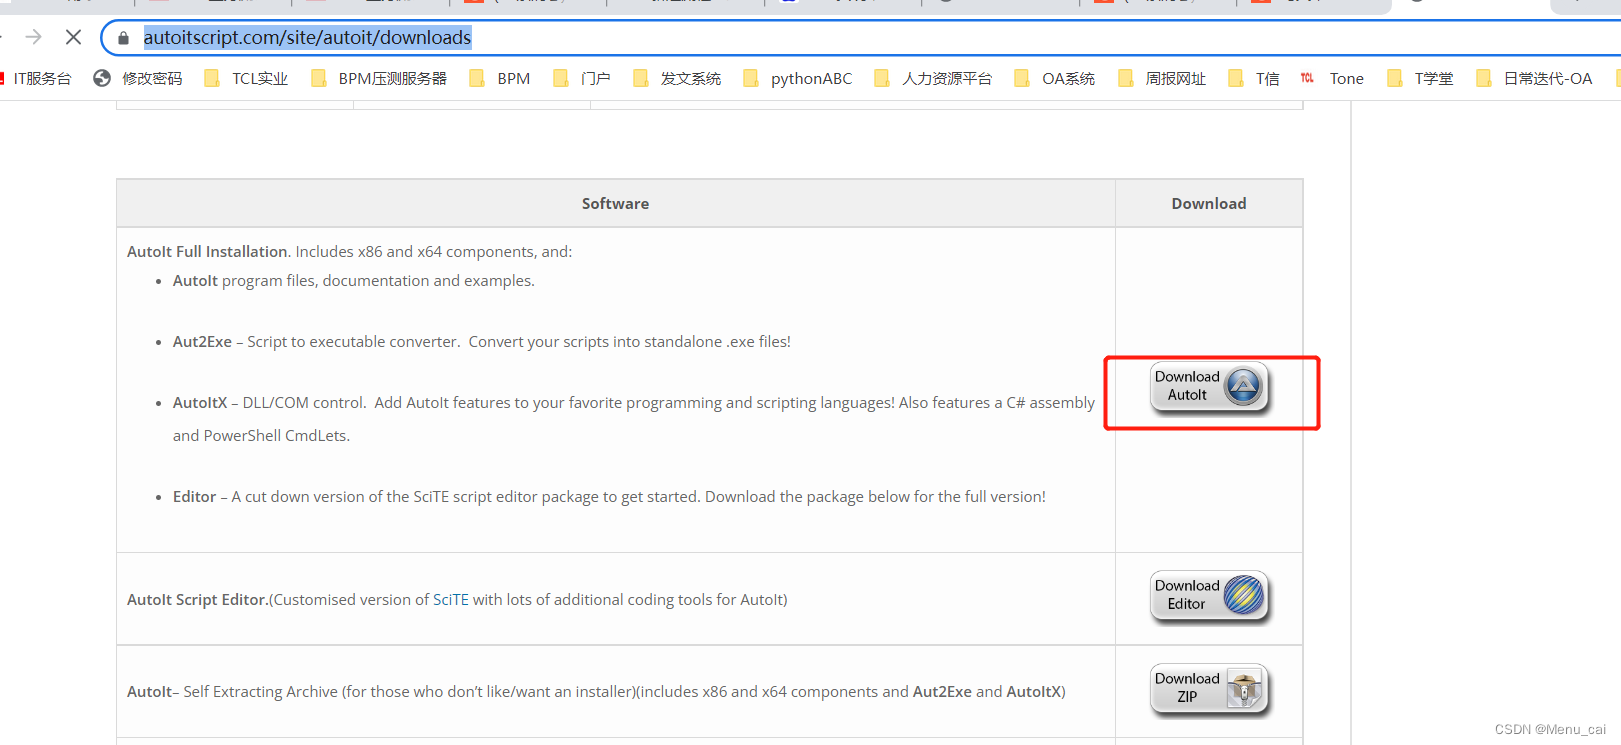Open the 修改密码 bookmark
This screenshot has width=1621, height=745.
click(x=138, y=79)
